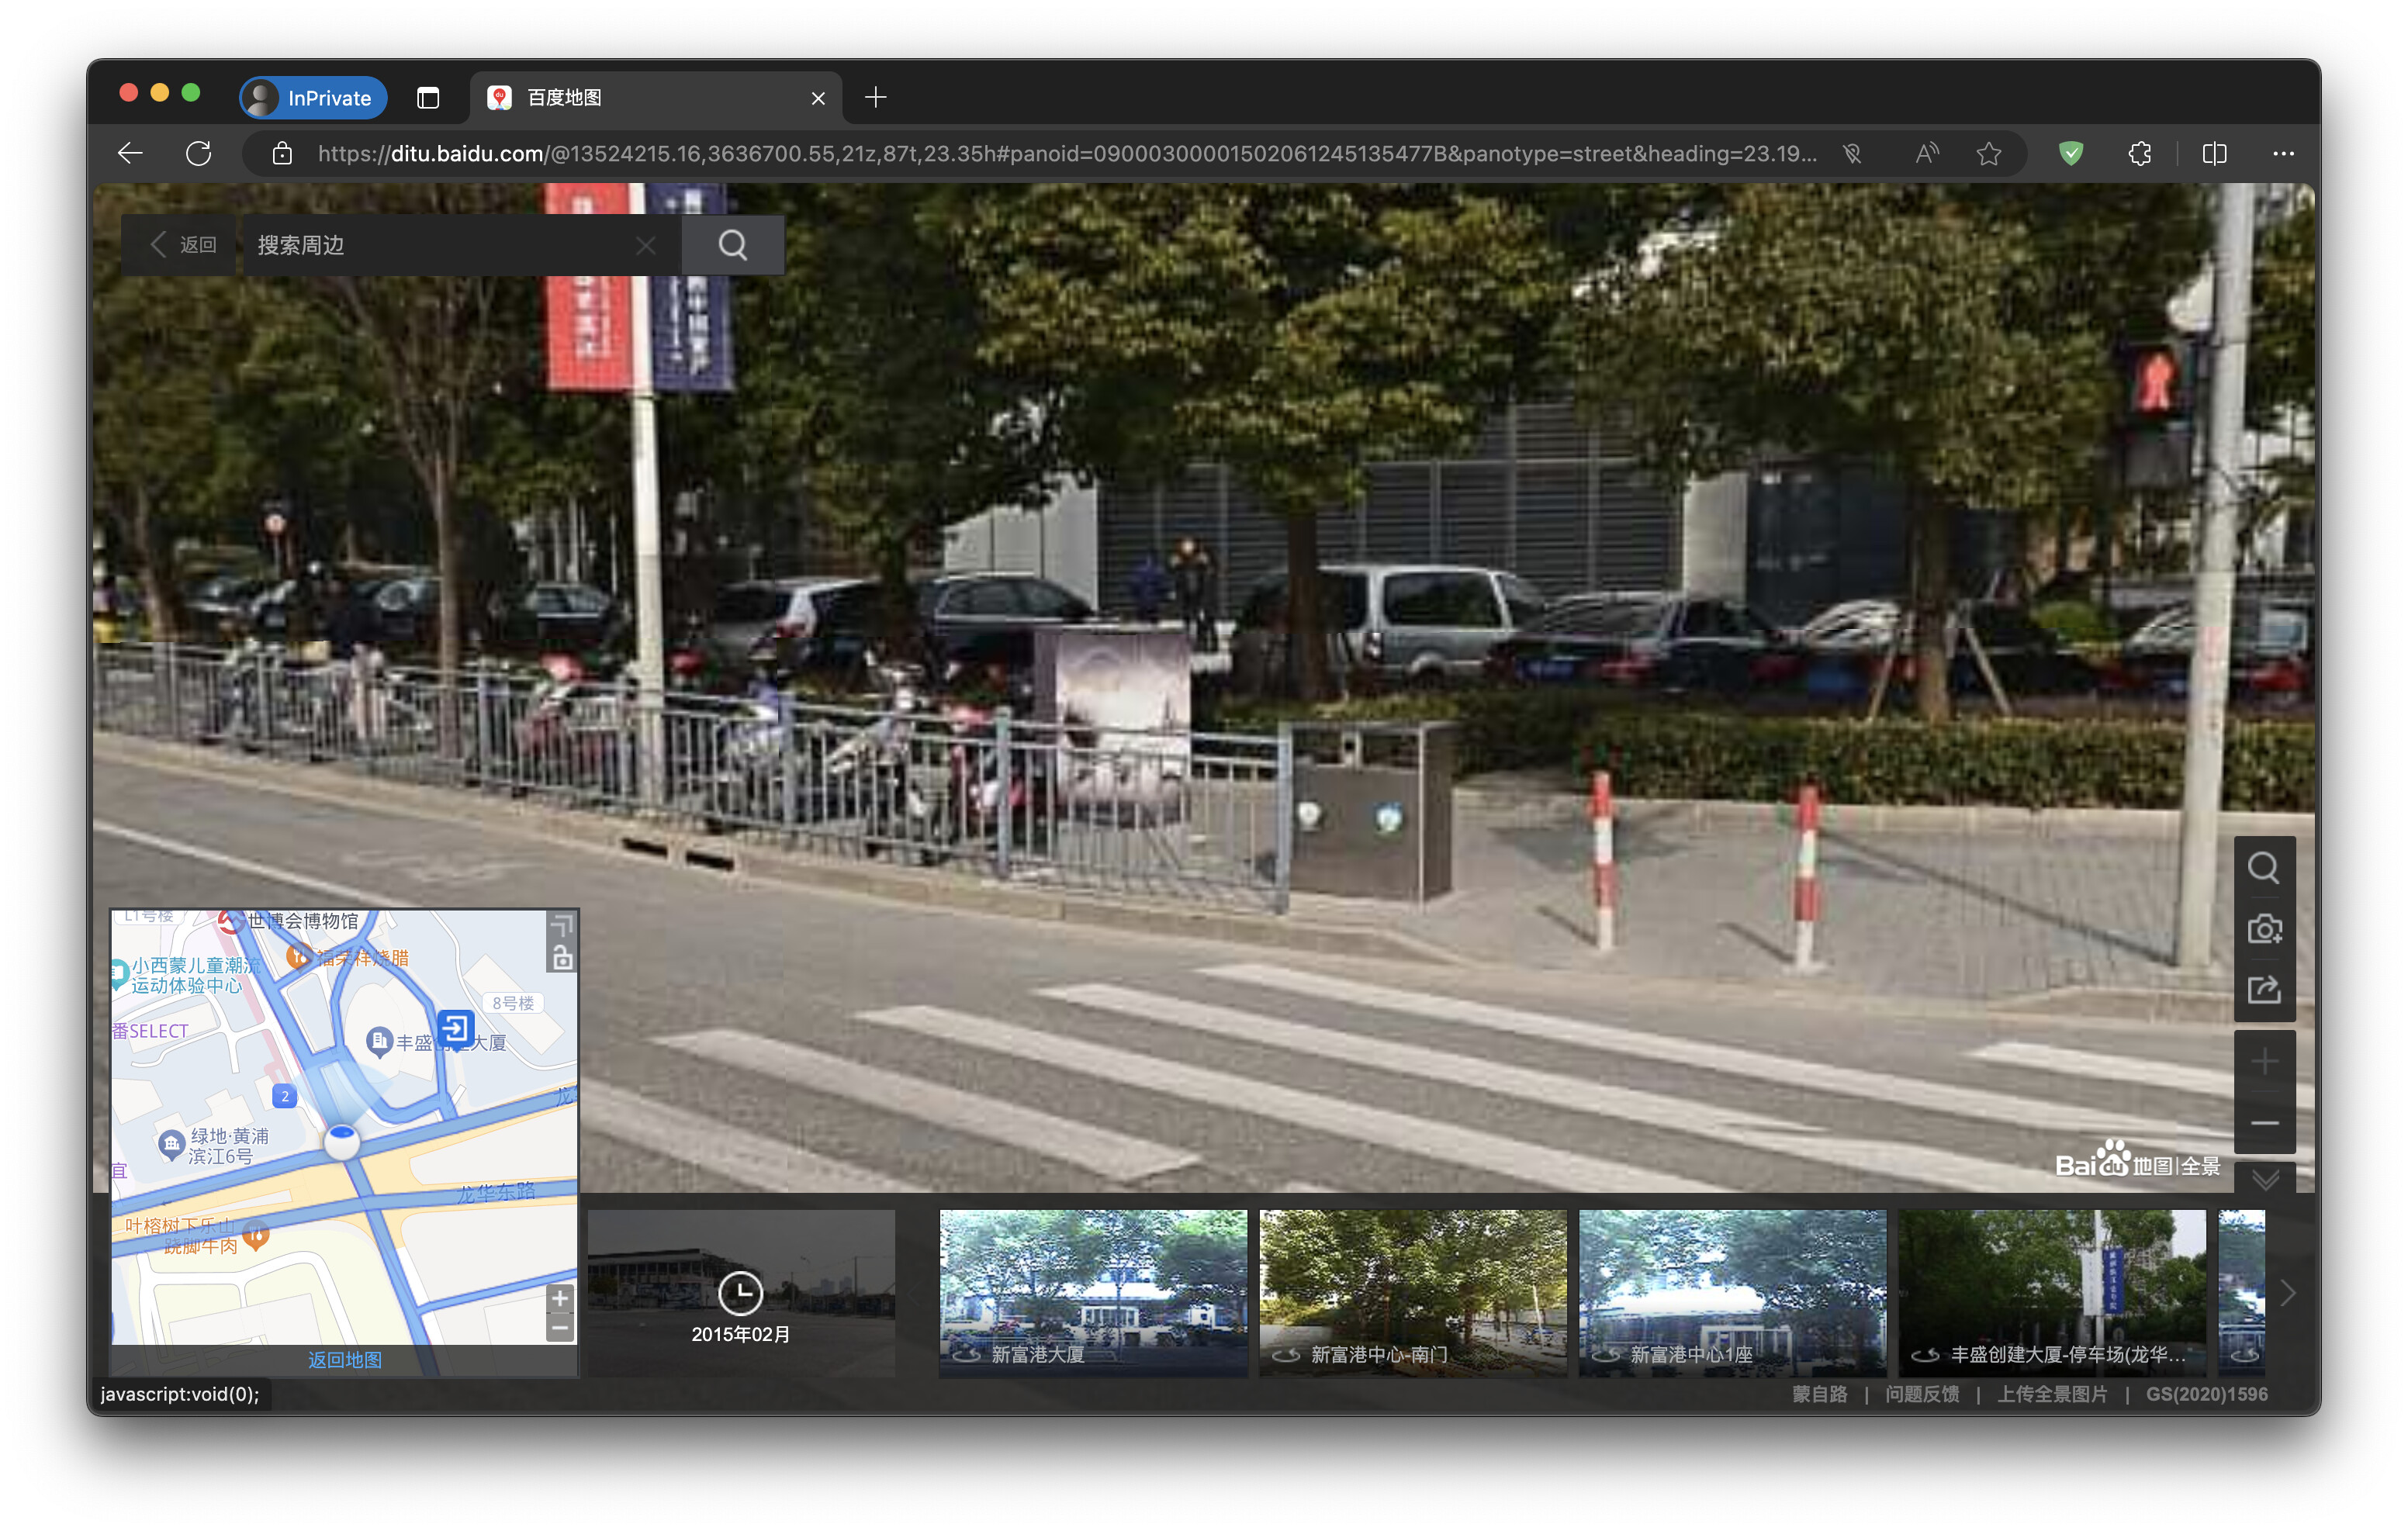Open the 2015年02月 time machine thumbnail
Screen dimensions: 2408x1531
741,1293
